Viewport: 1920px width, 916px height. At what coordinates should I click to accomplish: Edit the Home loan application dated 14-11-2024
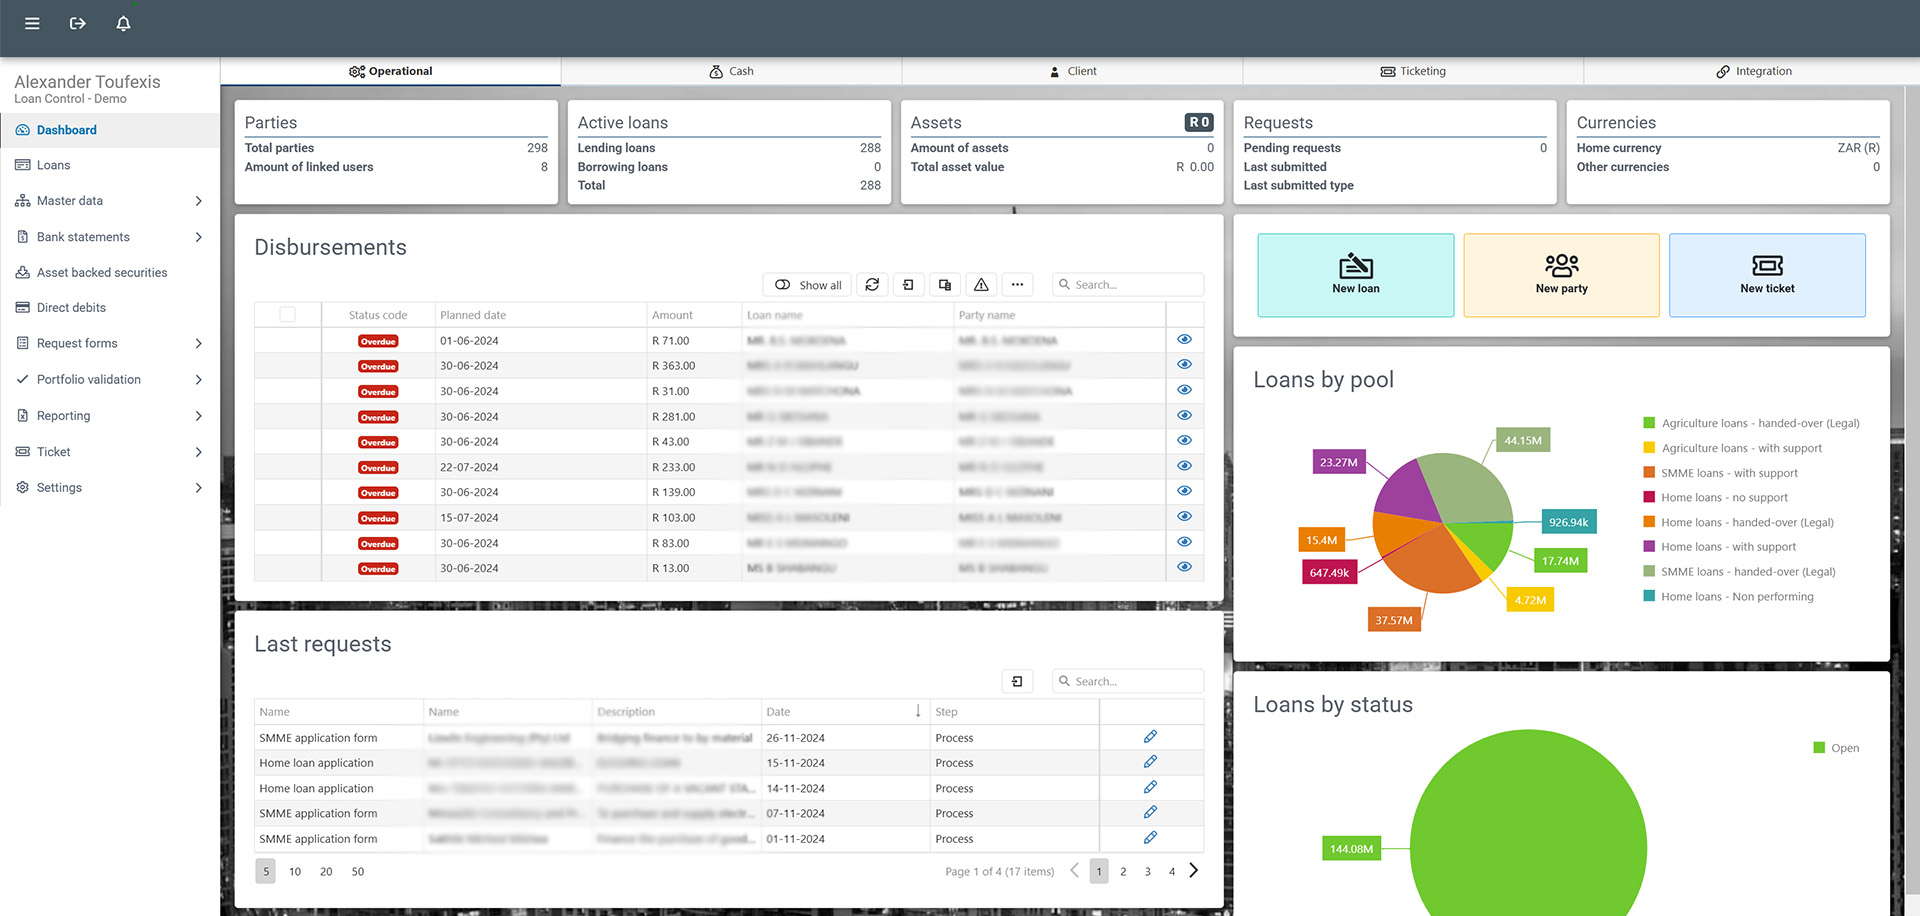[1150, 788]
